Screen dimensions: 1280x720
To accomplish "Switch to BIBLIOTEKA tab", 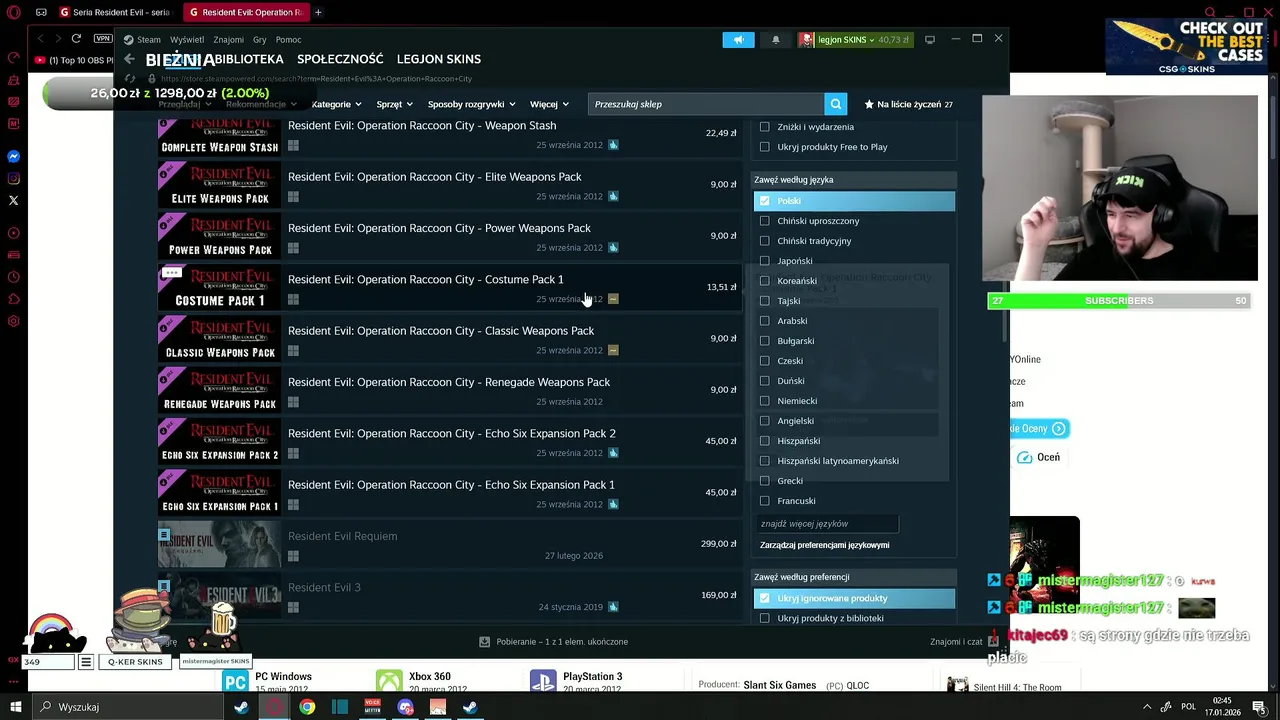I will point(249,59).
